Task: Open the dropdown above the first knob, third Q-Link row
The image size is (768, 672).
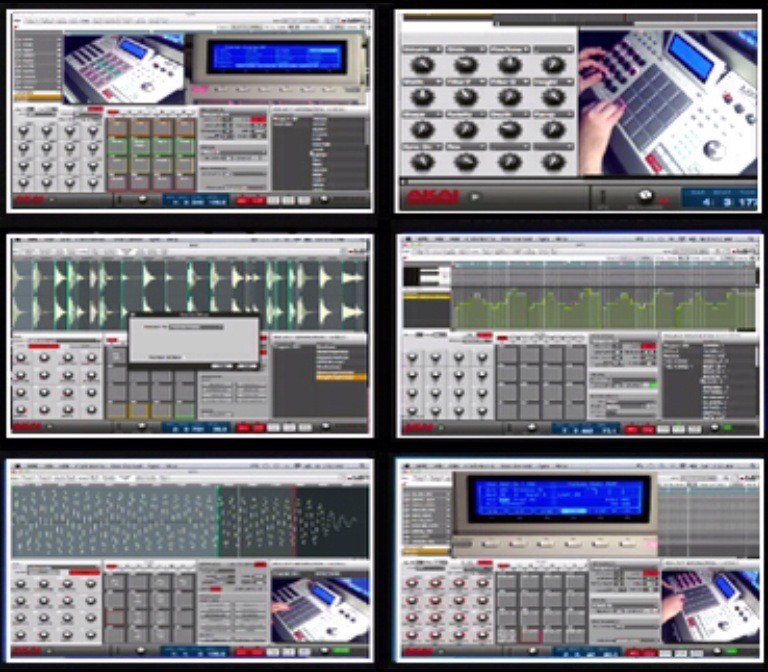Action: tap(422, 114)
